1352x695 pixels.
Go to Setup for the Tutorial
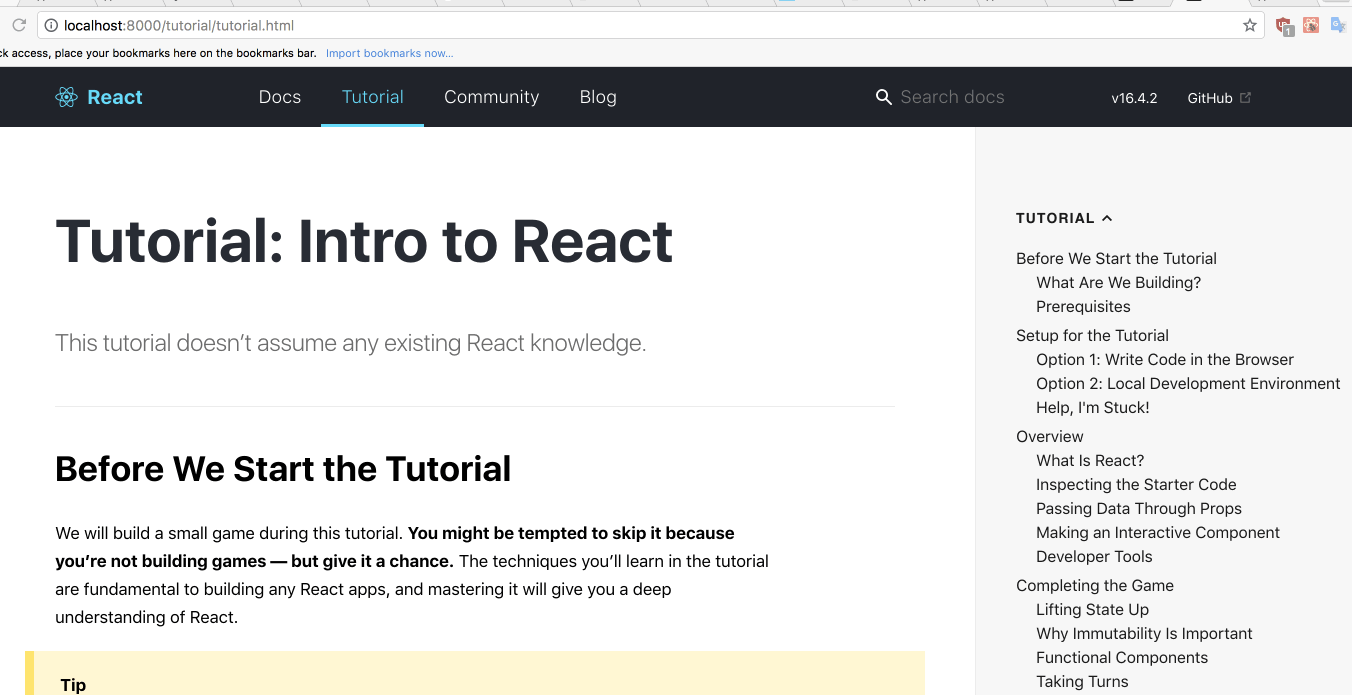tap(1092, 335)
